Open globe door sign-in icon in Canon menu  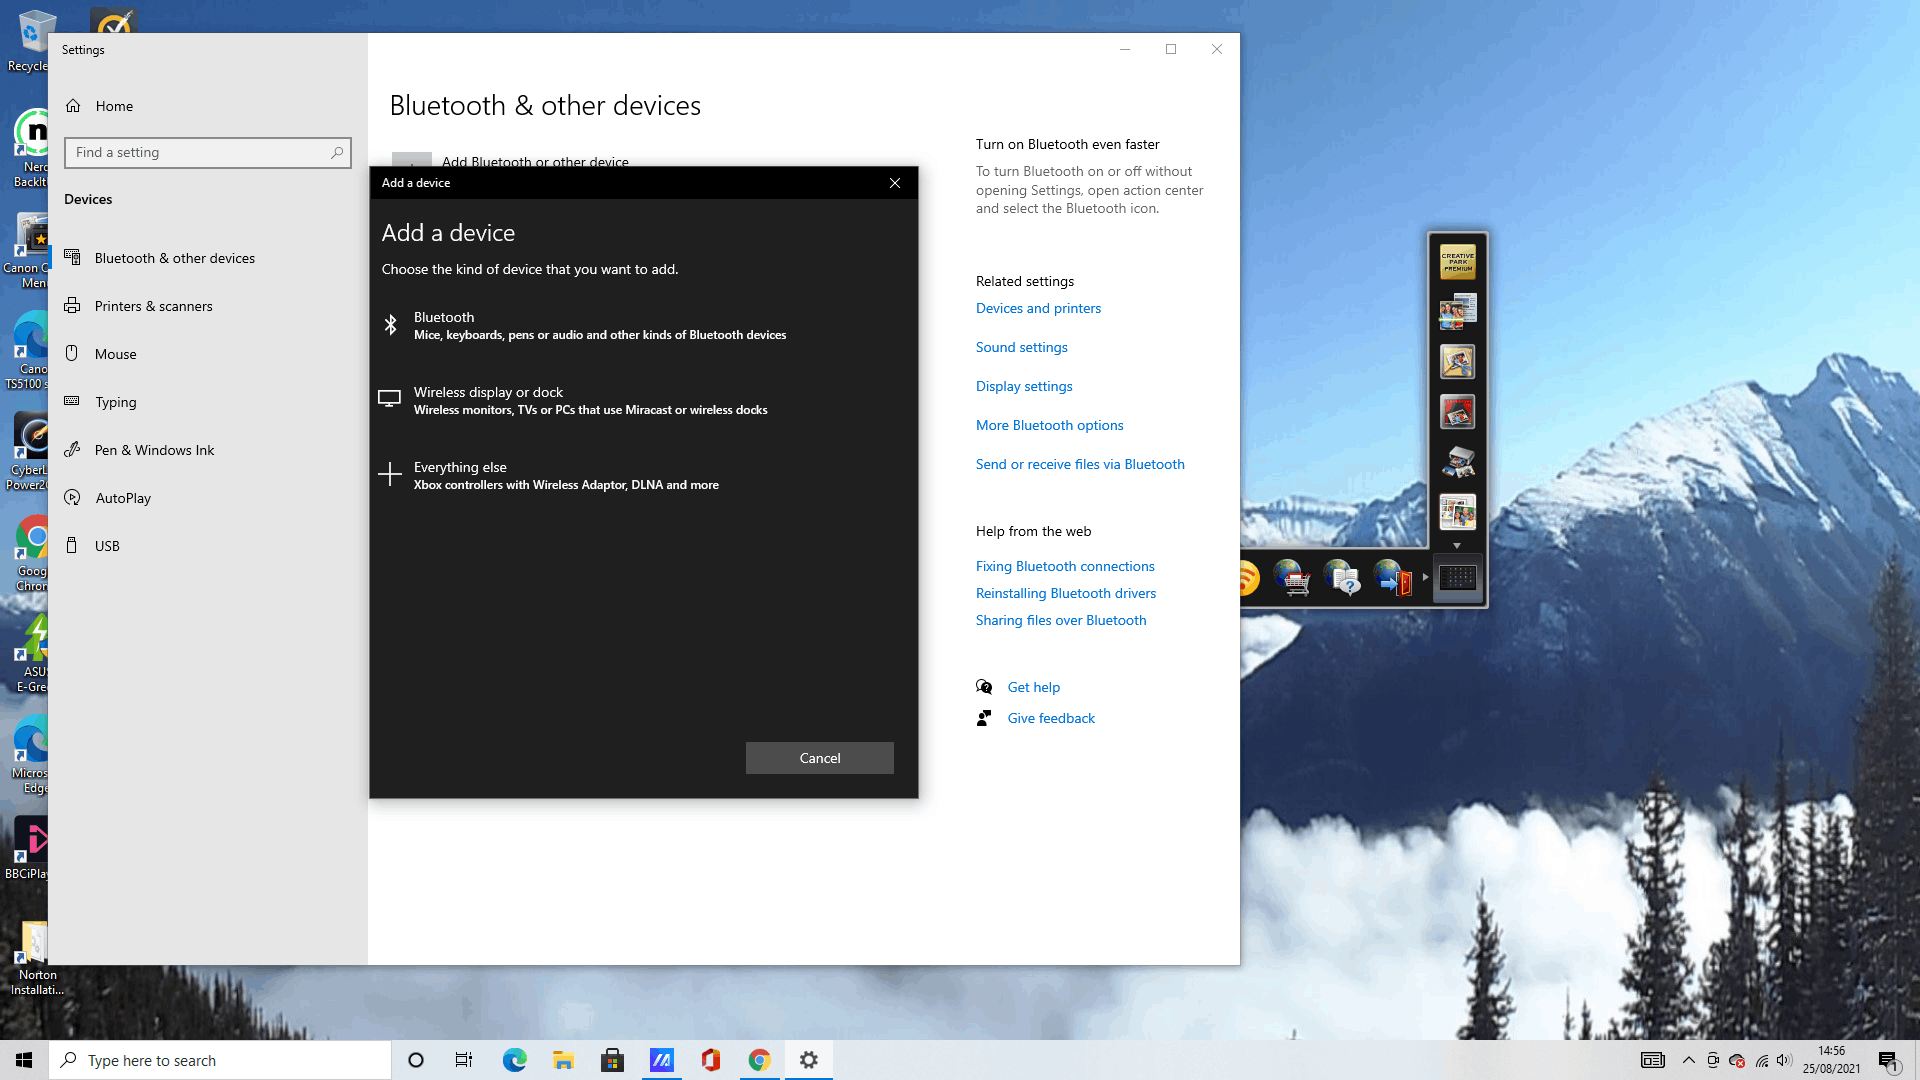click(1392, 578)
